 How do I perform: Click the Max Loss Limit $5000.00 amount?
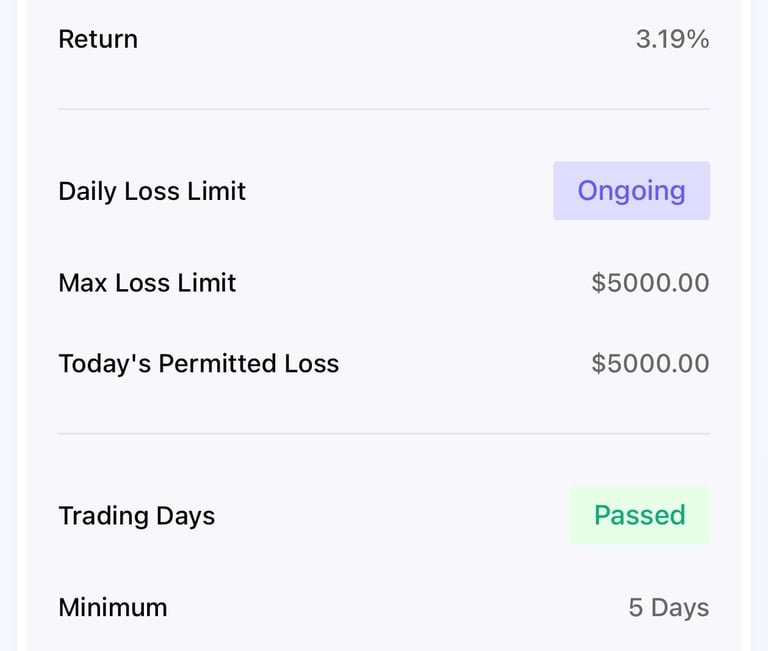pyautogui.click(x=650, y=283)
